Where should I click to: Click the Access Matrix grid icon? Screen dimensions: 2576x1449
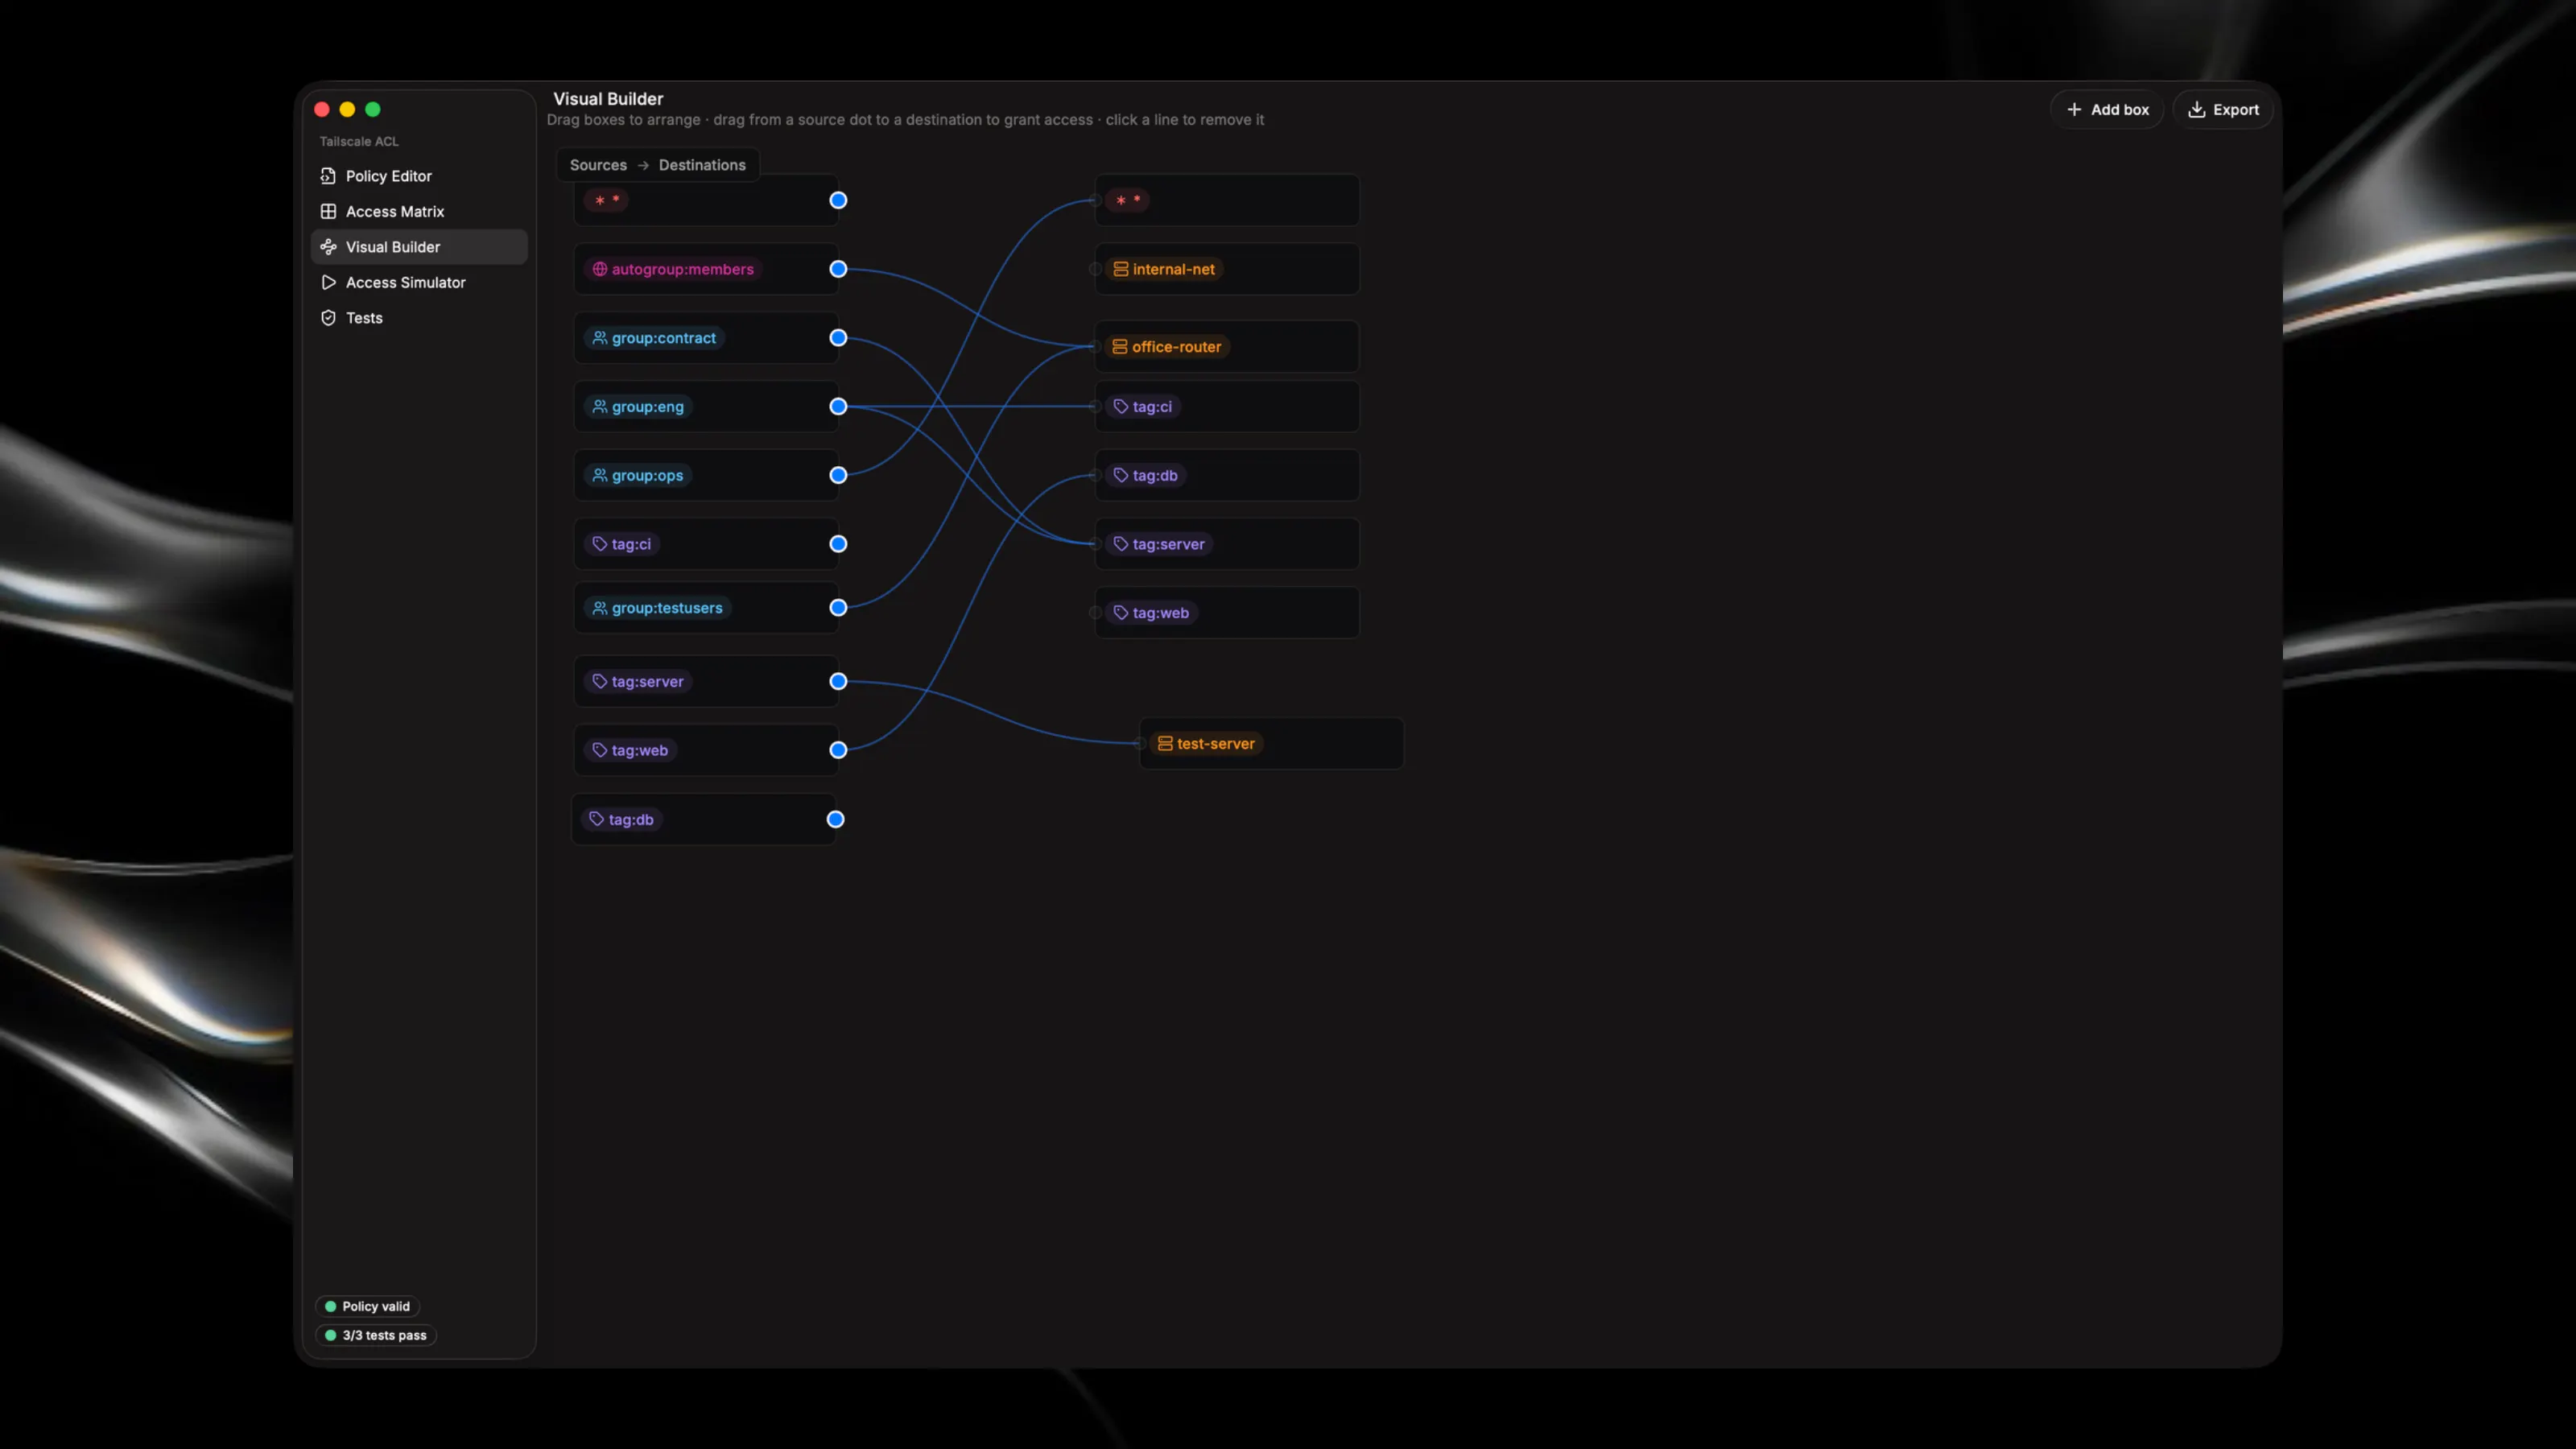(x=328, y=211)
